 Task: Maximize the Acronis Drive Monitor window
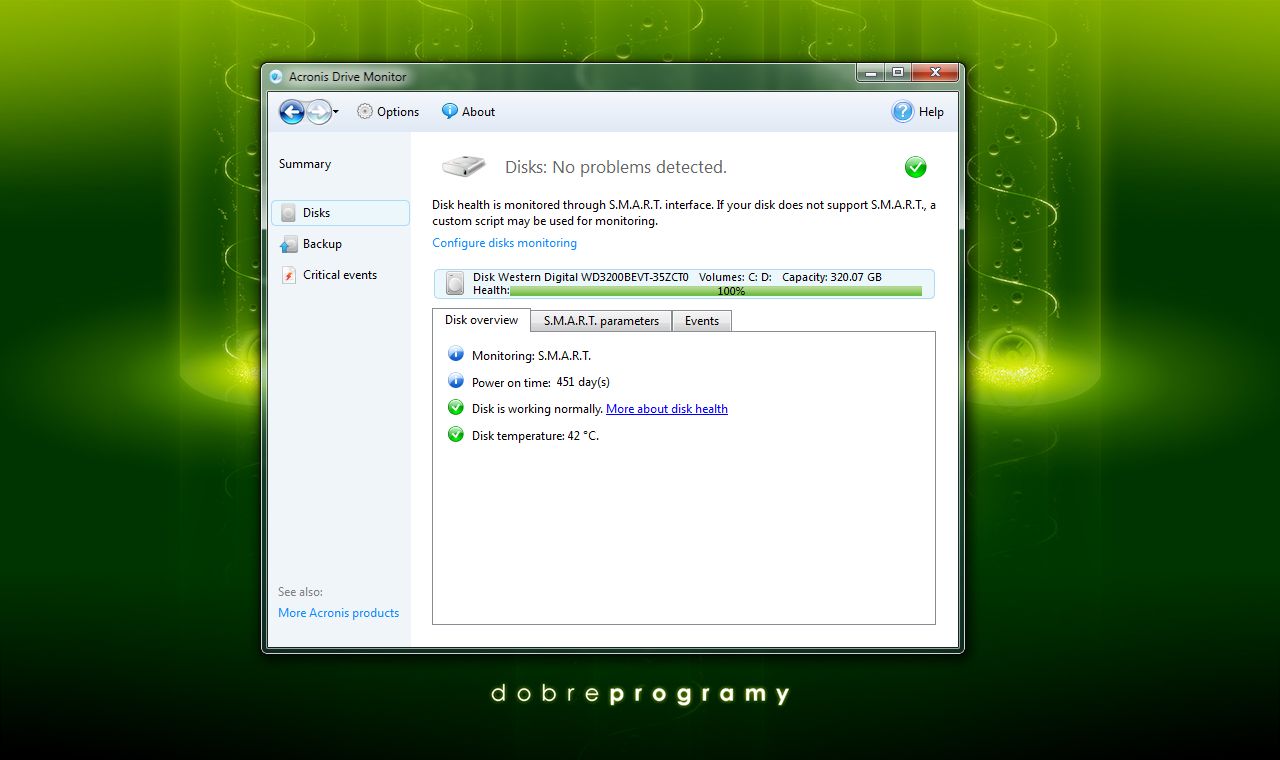pyautogui.click(x=898, y=72)
